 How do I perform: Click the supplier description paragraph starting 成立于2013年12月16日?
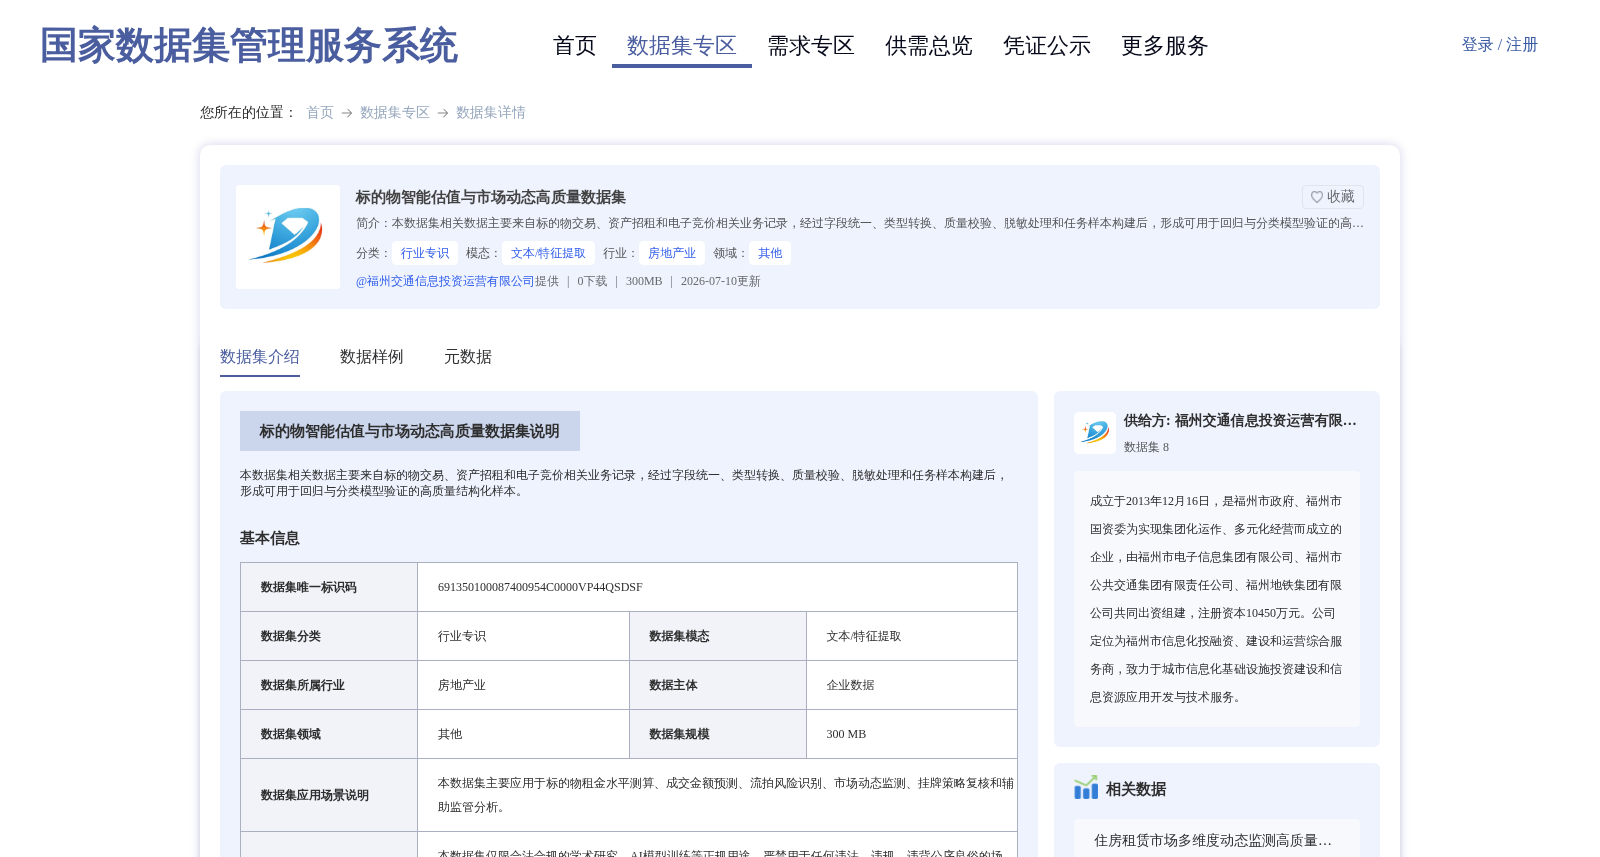point(1217,599)
